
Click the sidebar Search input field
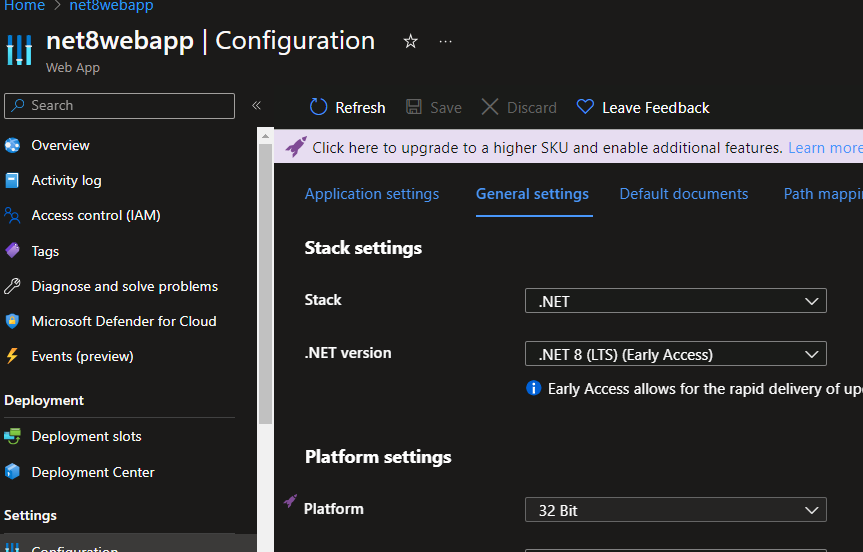[119, 106]
